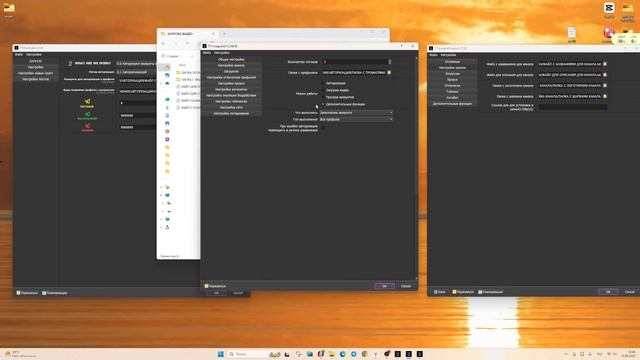Click the green status icon in left window
The image size is (640, 360).
(87, 115)
